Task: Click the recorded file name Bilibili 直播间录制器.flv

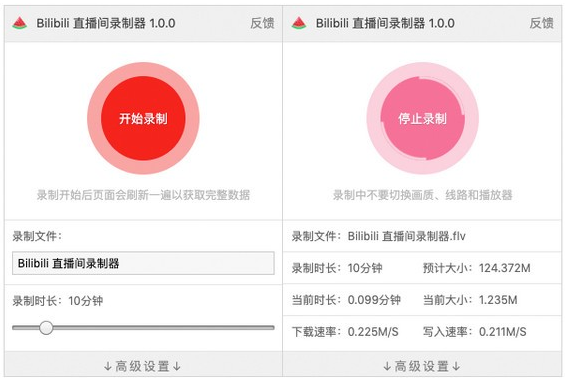Action: tap(406, 236)
